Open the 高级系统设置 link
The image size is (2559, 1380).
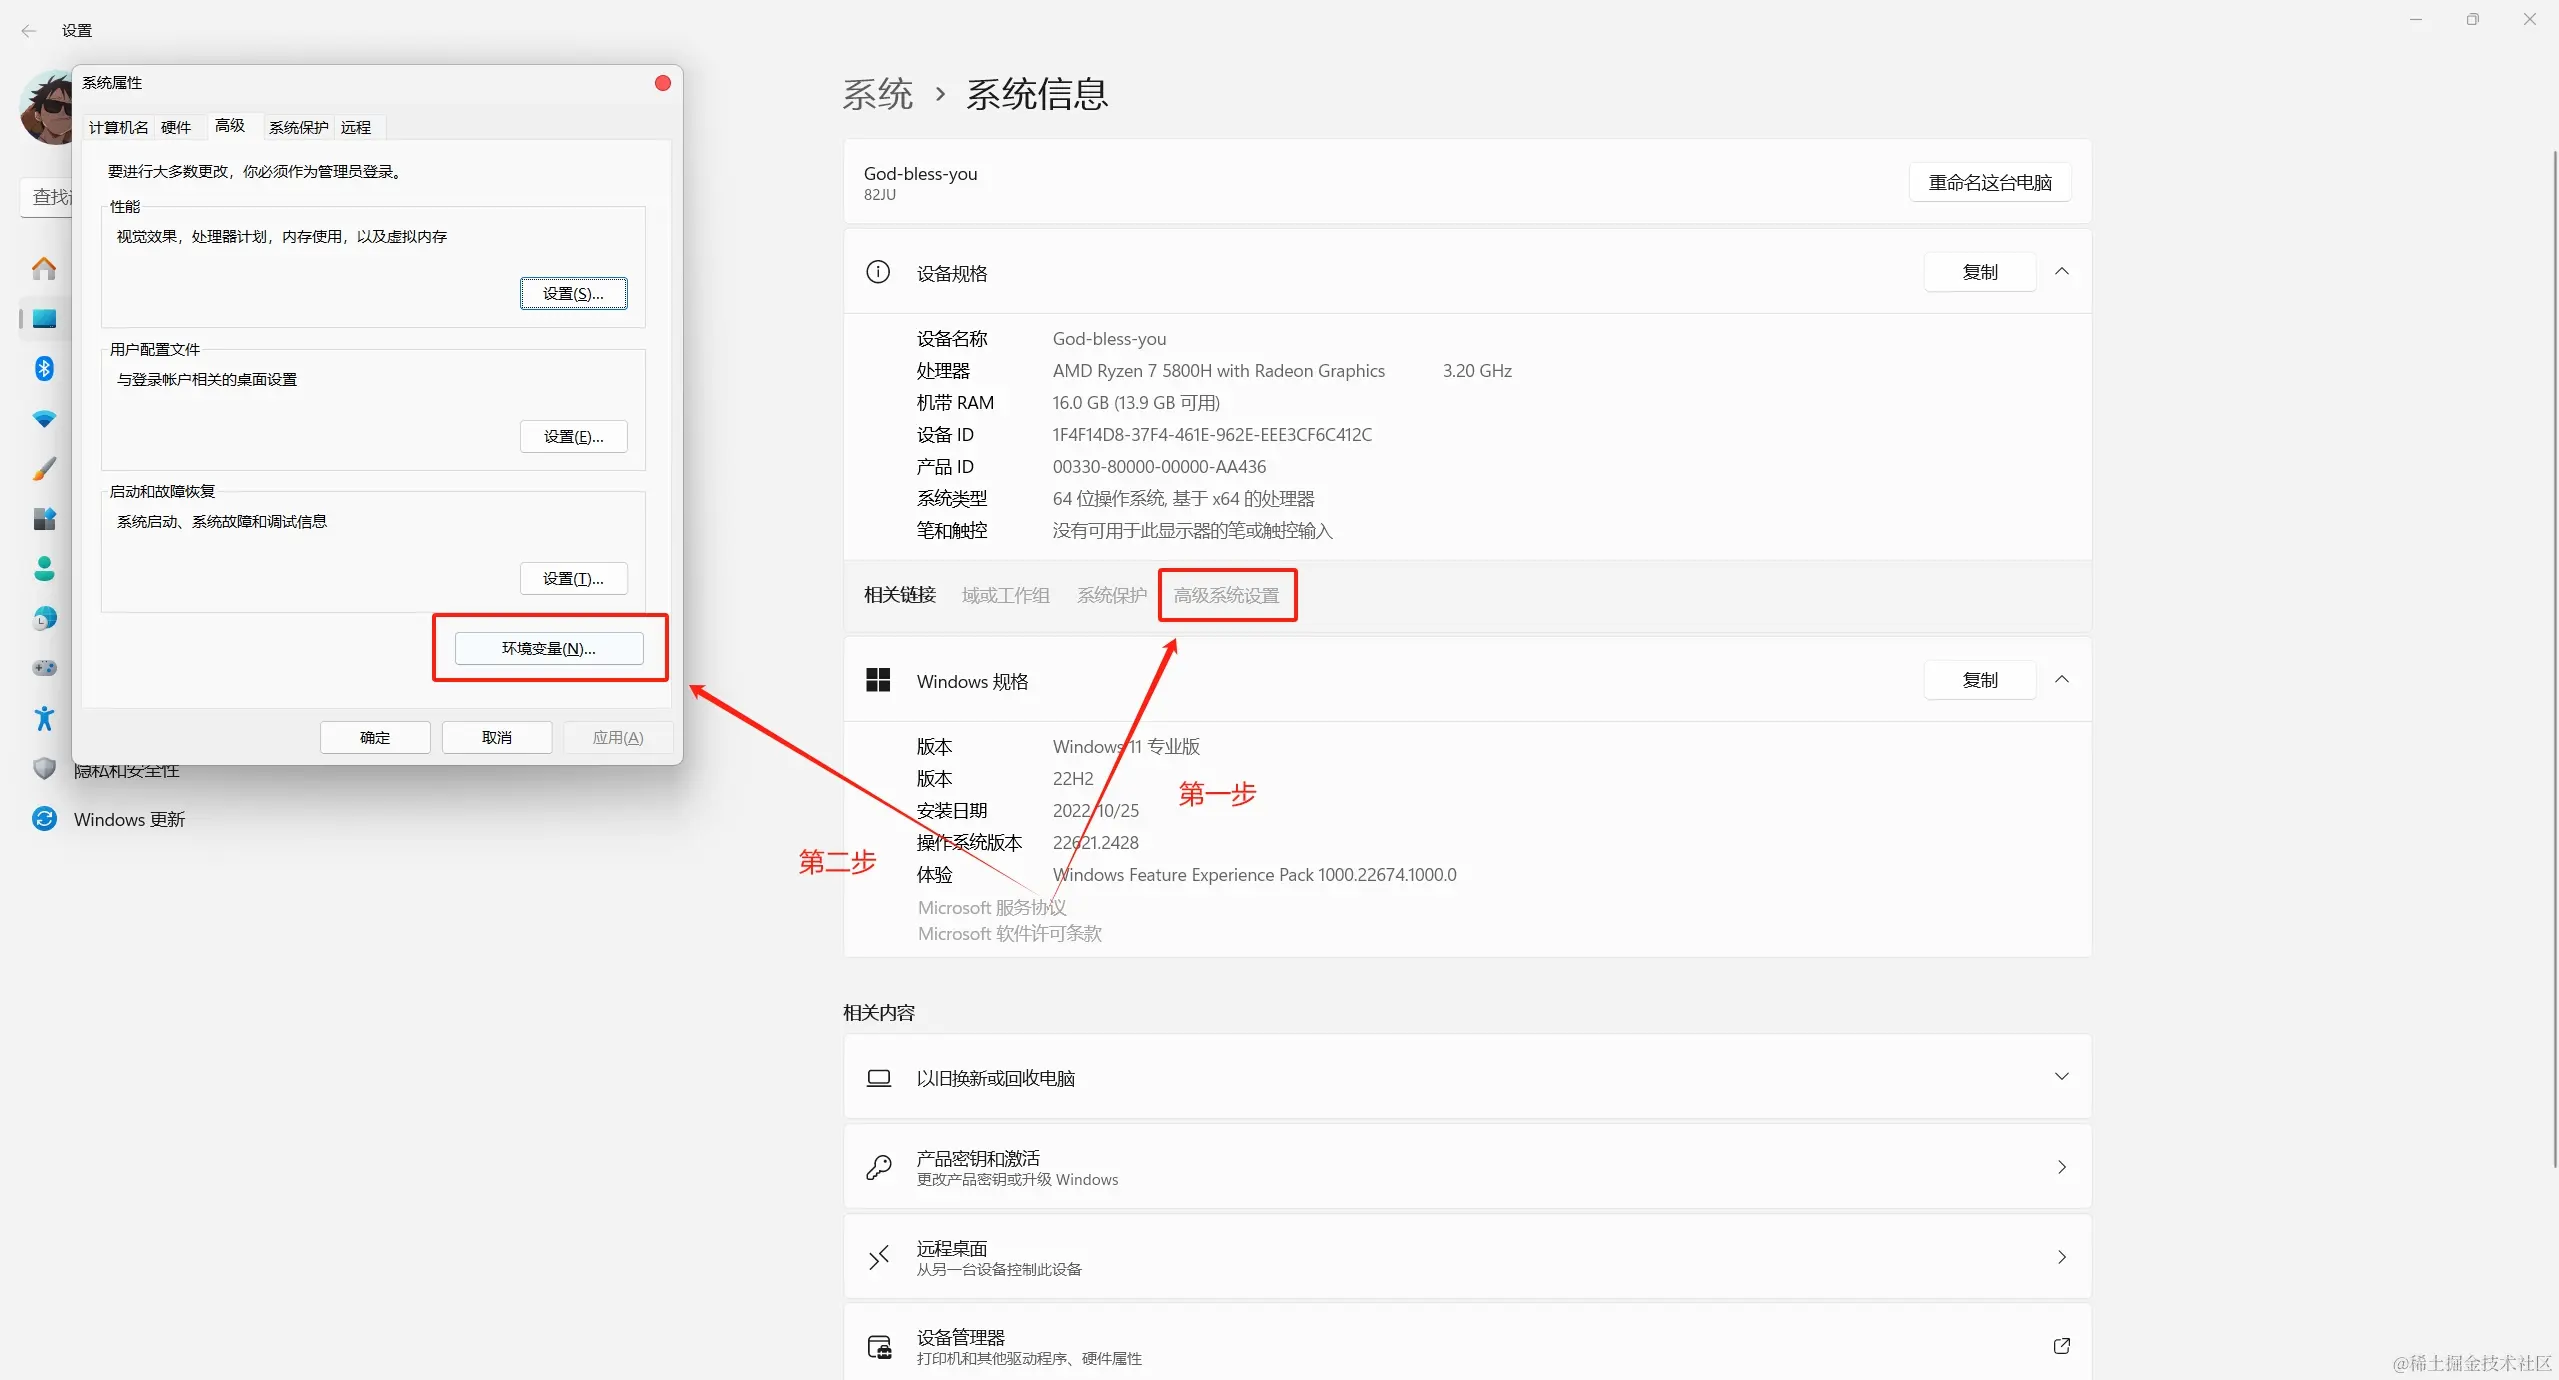[x=1226, y=595]
